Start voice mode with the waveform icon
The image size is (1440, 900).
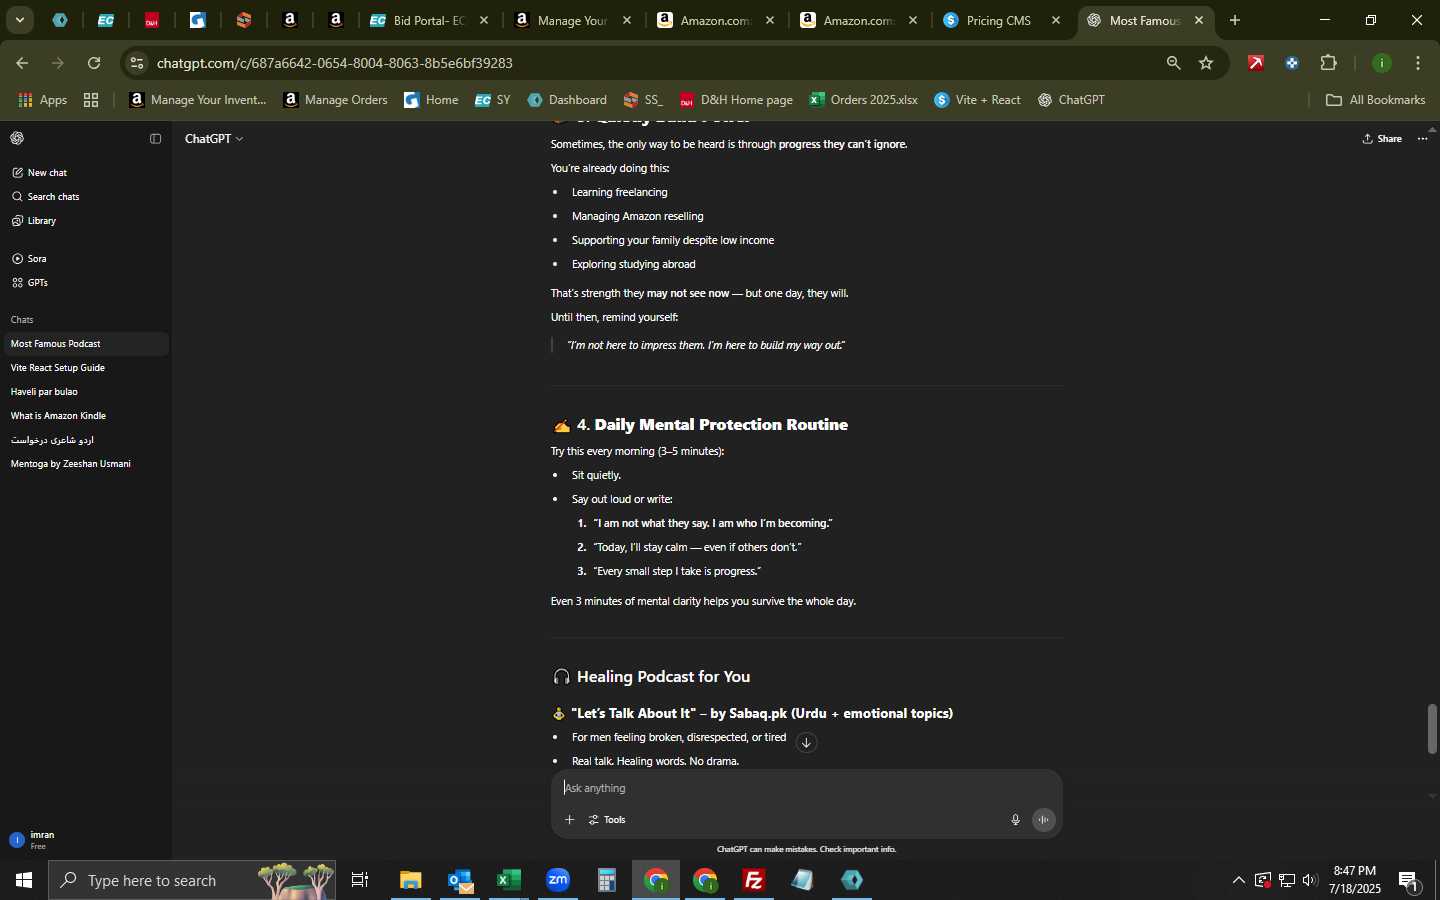(x=1044, y=820)
